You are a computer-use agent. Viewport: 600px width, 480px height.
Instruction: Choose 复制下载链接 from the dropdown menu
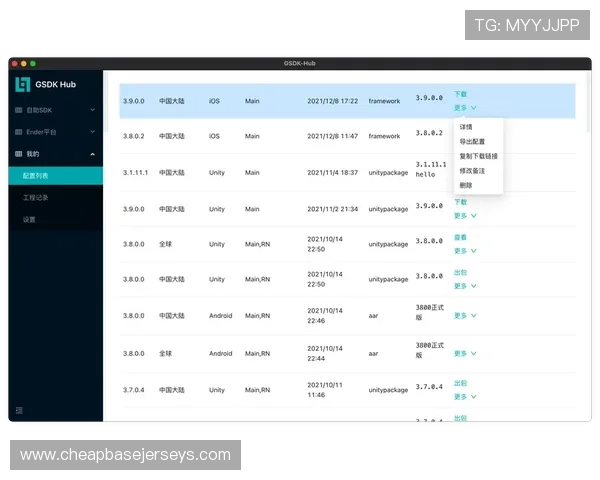[x=478, y=156]
